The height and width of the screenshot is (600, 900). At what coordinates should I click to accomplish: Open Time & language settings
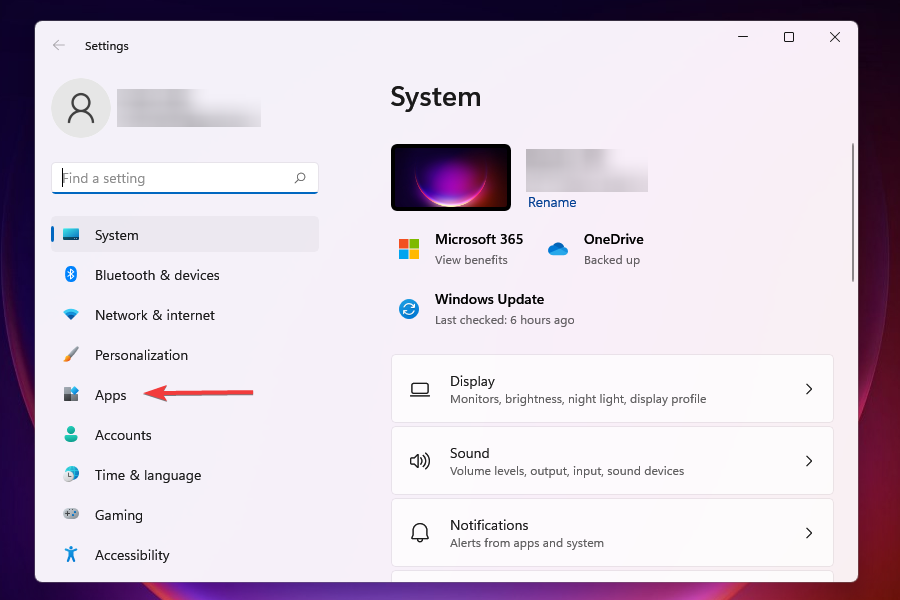[x=185, y=474]
